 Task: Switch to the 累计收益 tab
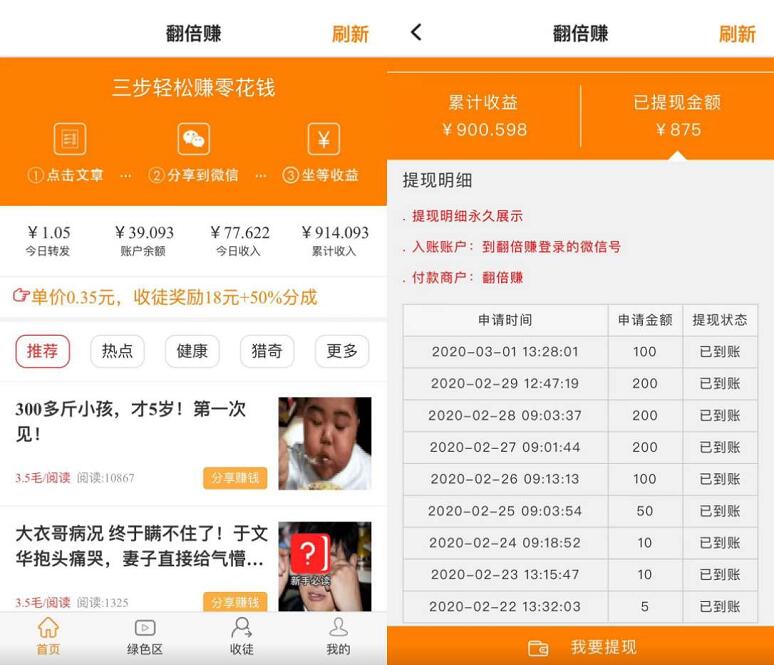pyautogui.click(x=484, y=116)
